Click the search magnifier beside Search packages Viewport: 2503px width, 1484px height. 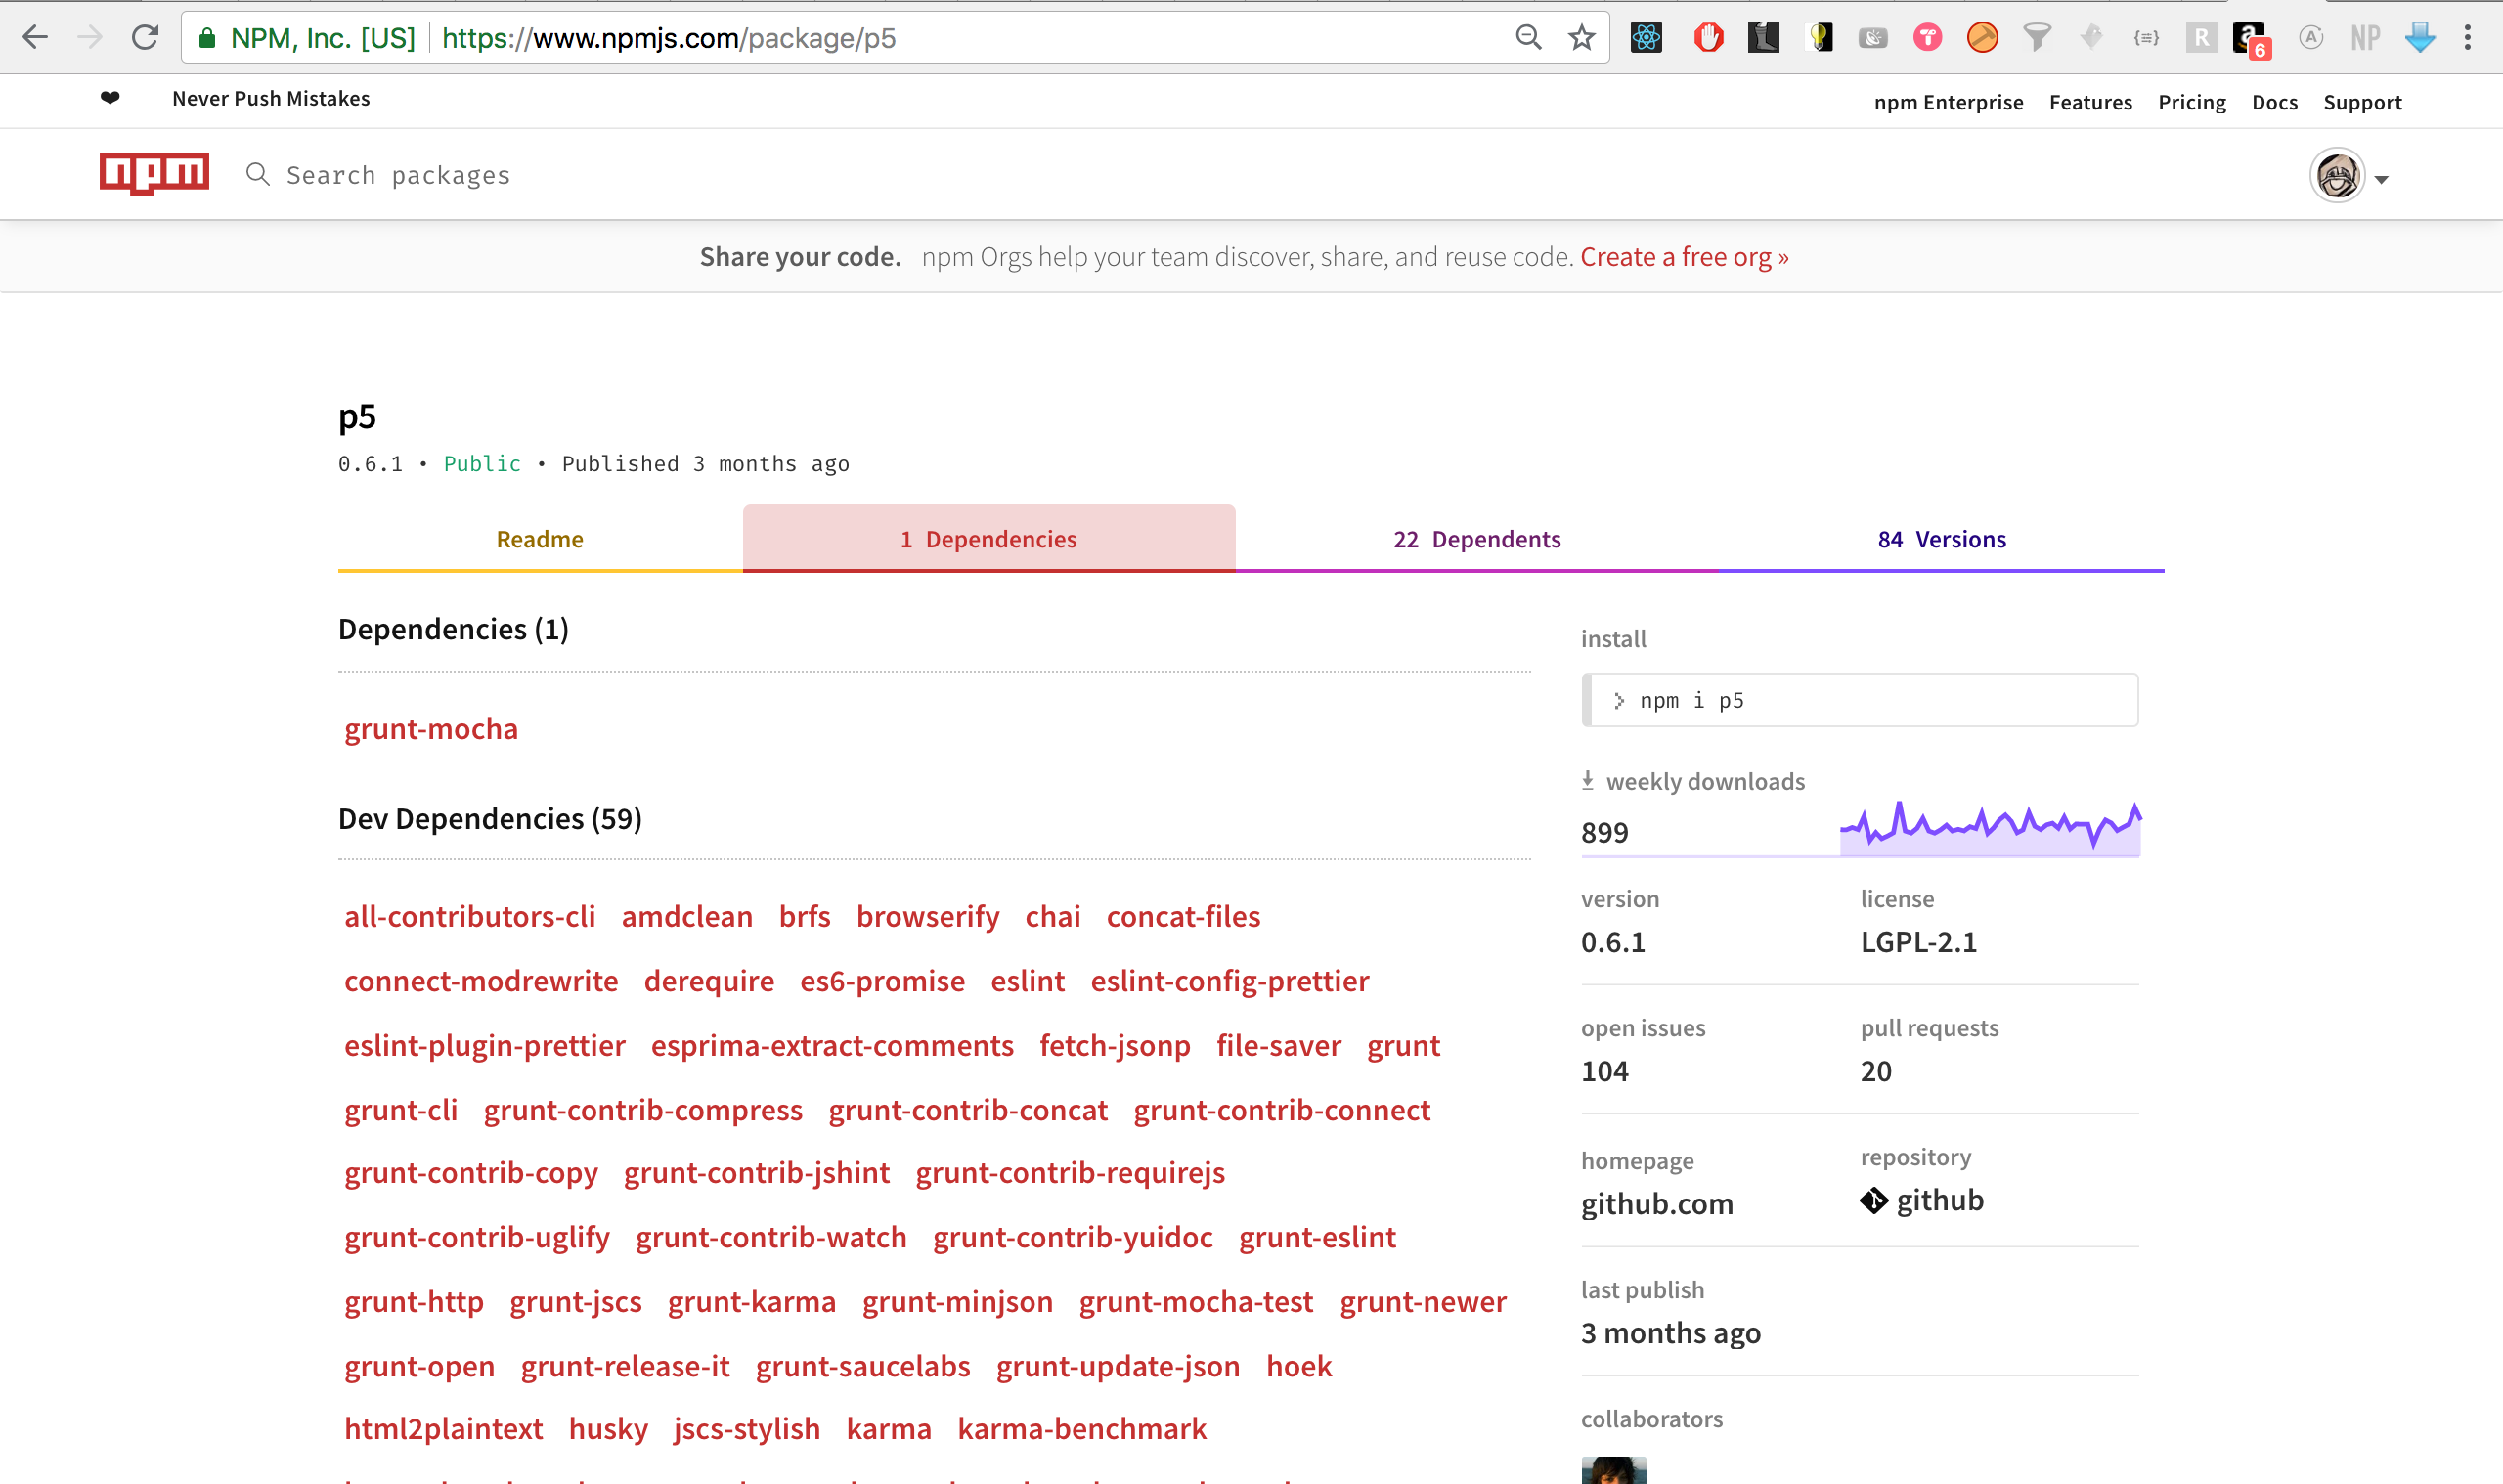[x=258, y=174]
